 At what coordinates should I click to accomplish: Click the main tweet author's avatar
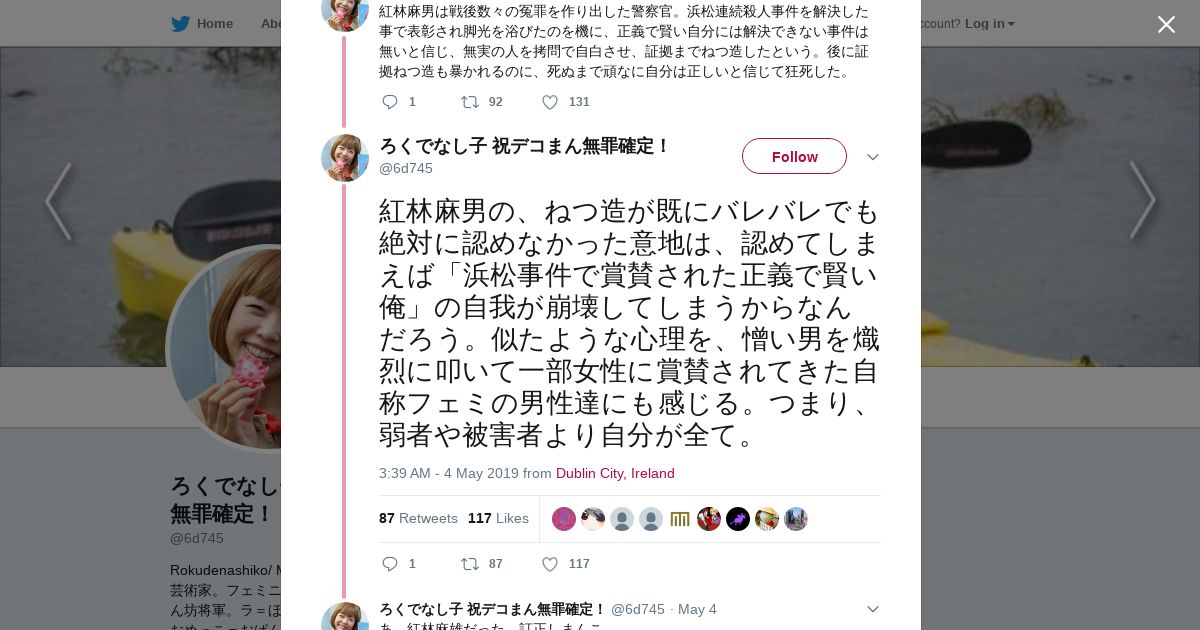(345, 158)
